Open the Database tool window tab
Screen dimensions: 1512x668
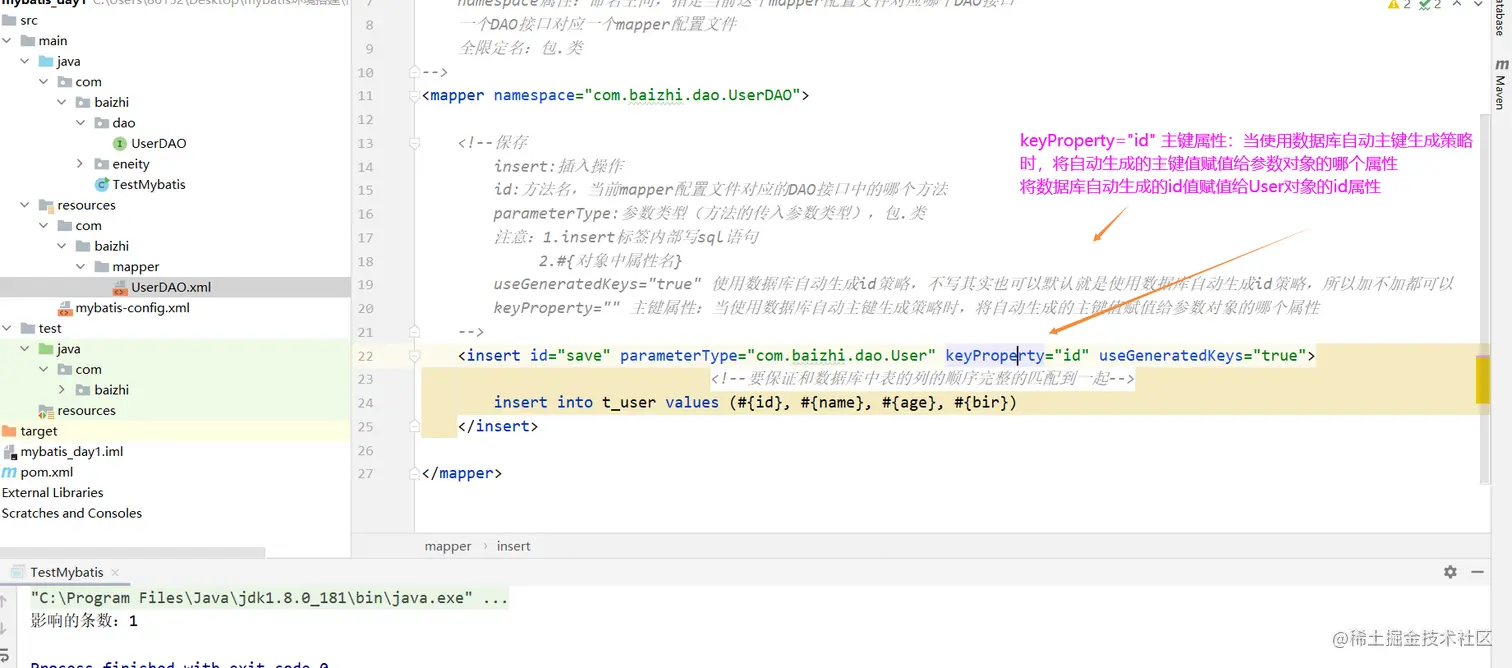[x=1501, y=17]
